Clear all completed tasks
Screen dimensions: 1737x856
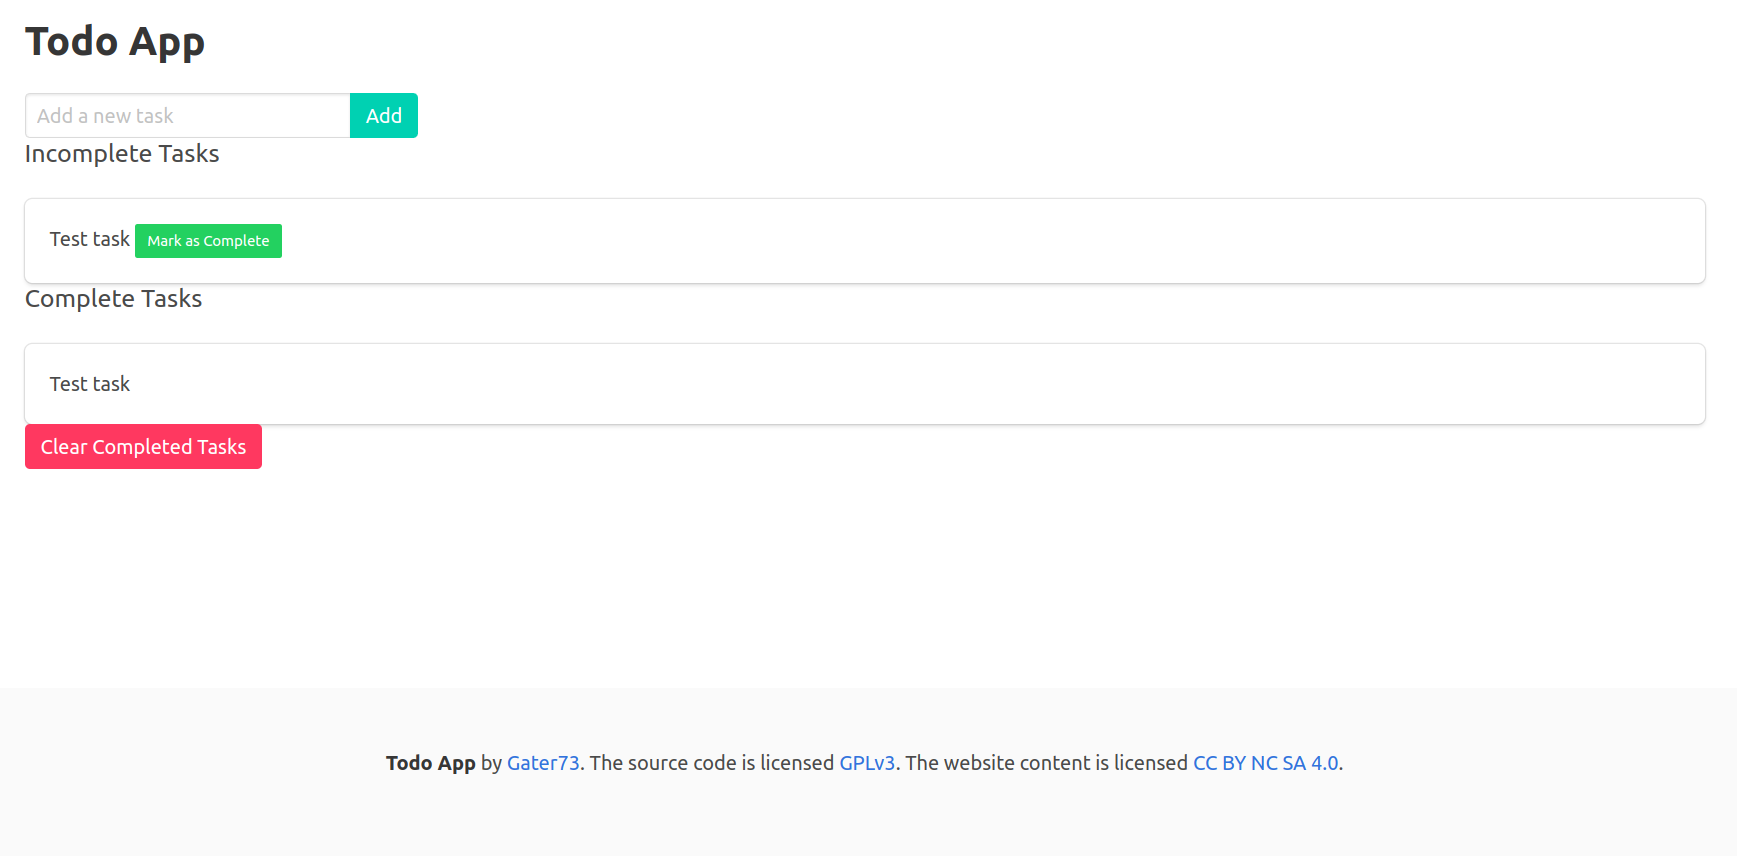[143, 447]
